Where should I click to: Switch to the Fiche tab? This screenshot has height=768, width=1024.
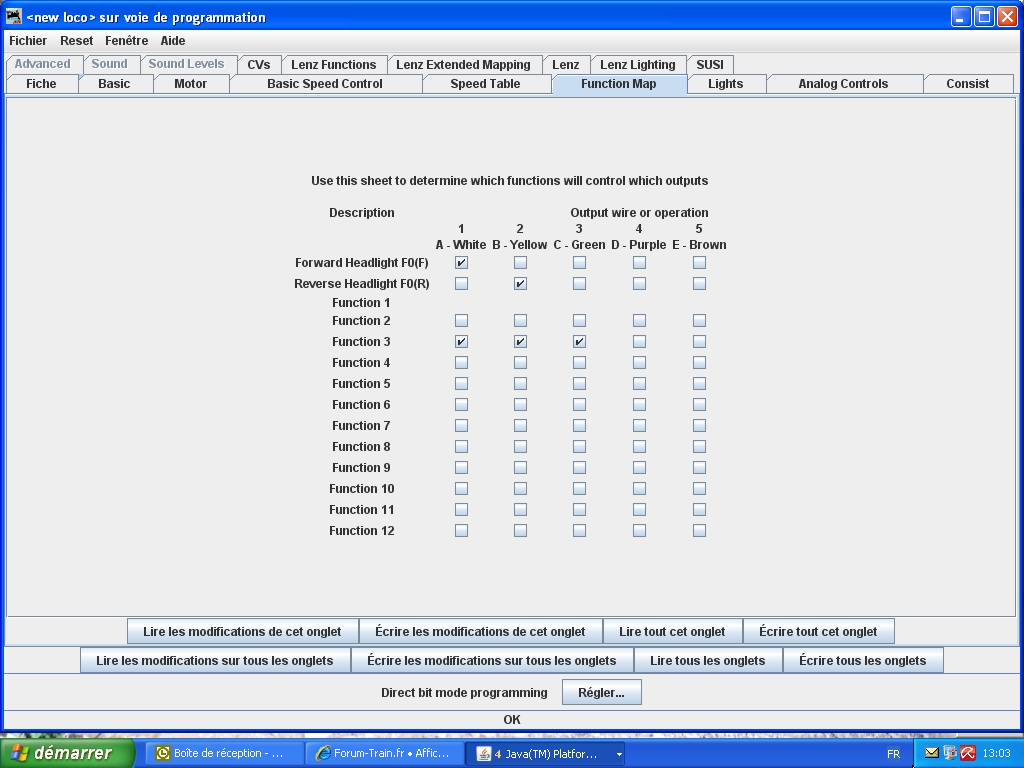click(41, 84)
